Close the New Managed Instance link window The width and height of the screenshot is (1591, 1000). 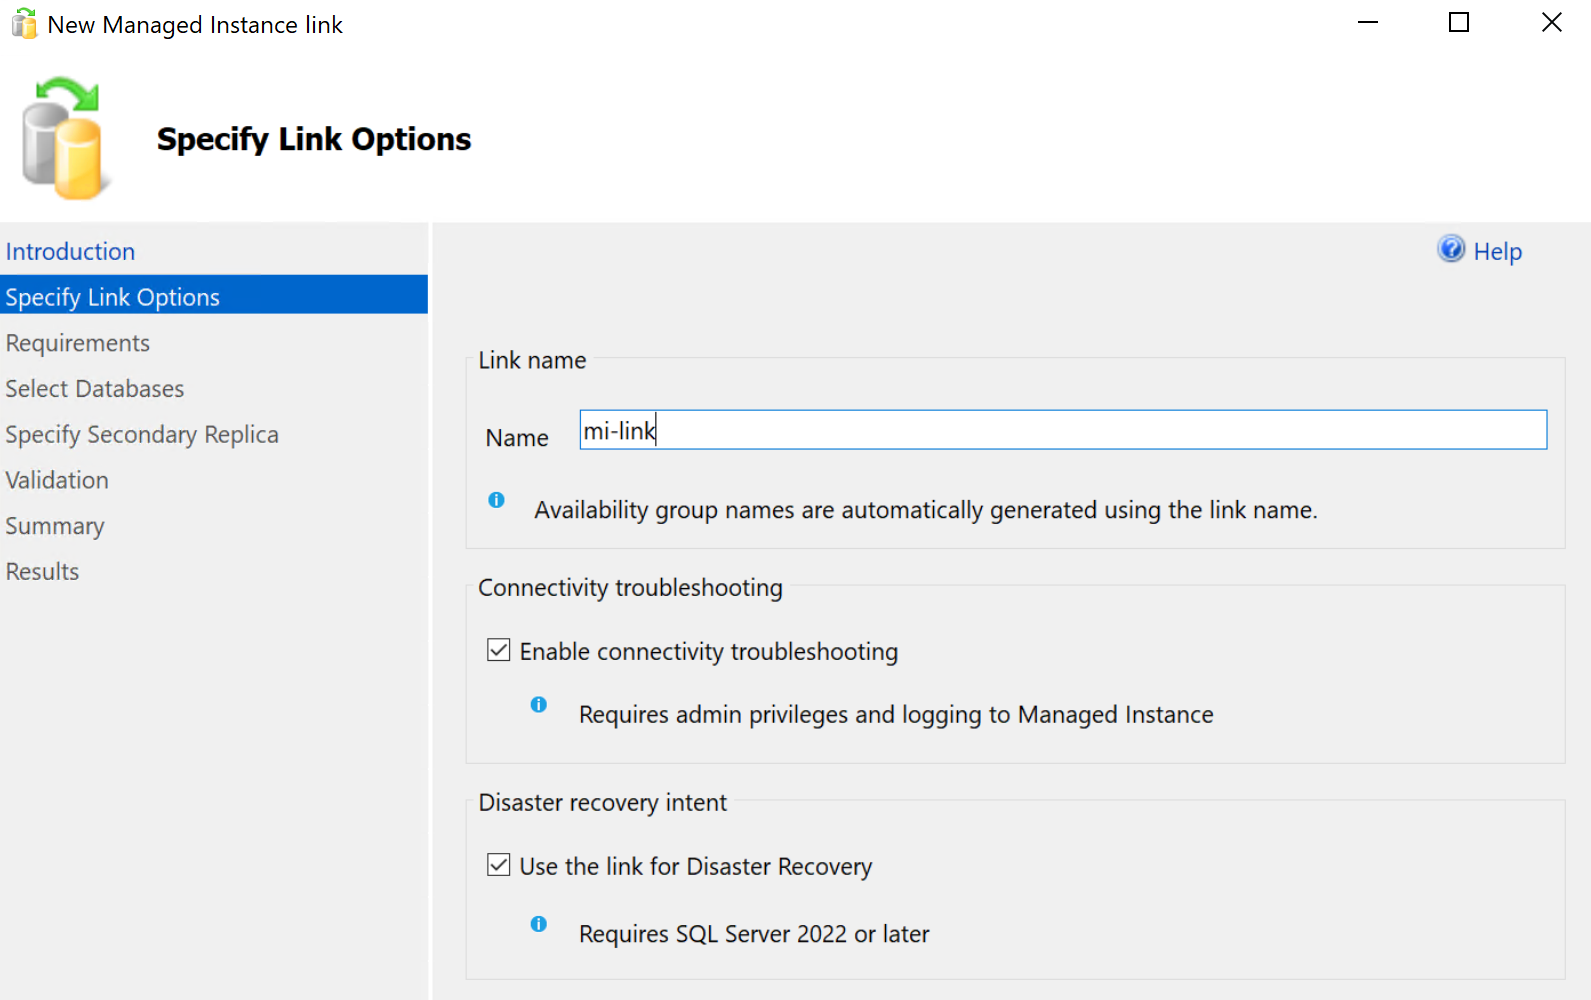[x=1551, y=22]
